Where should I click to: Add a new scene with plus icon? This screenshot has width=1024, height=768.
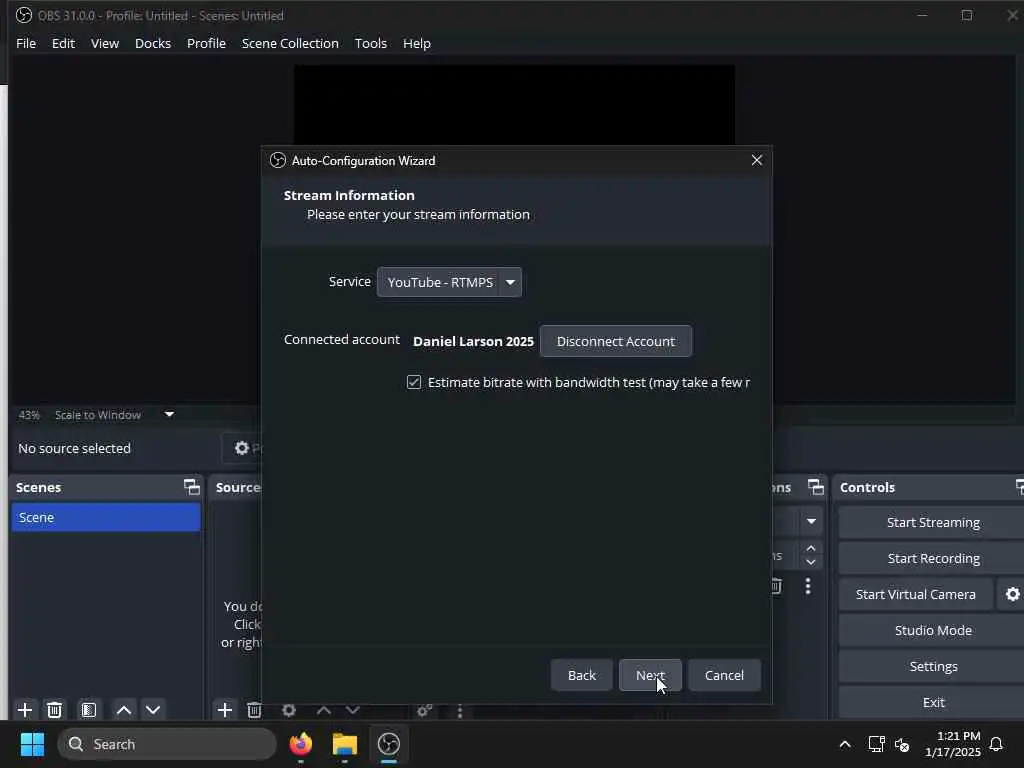click(25, 710)
